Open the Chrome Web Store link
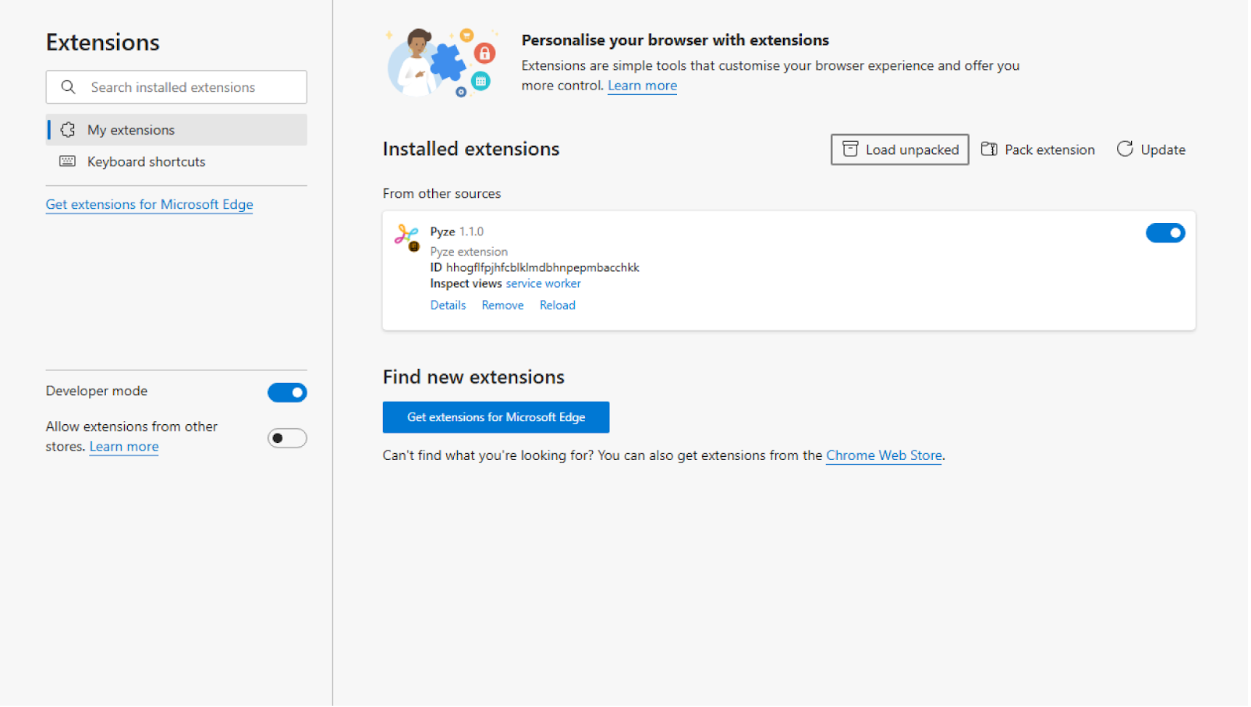 click(883, 455)
